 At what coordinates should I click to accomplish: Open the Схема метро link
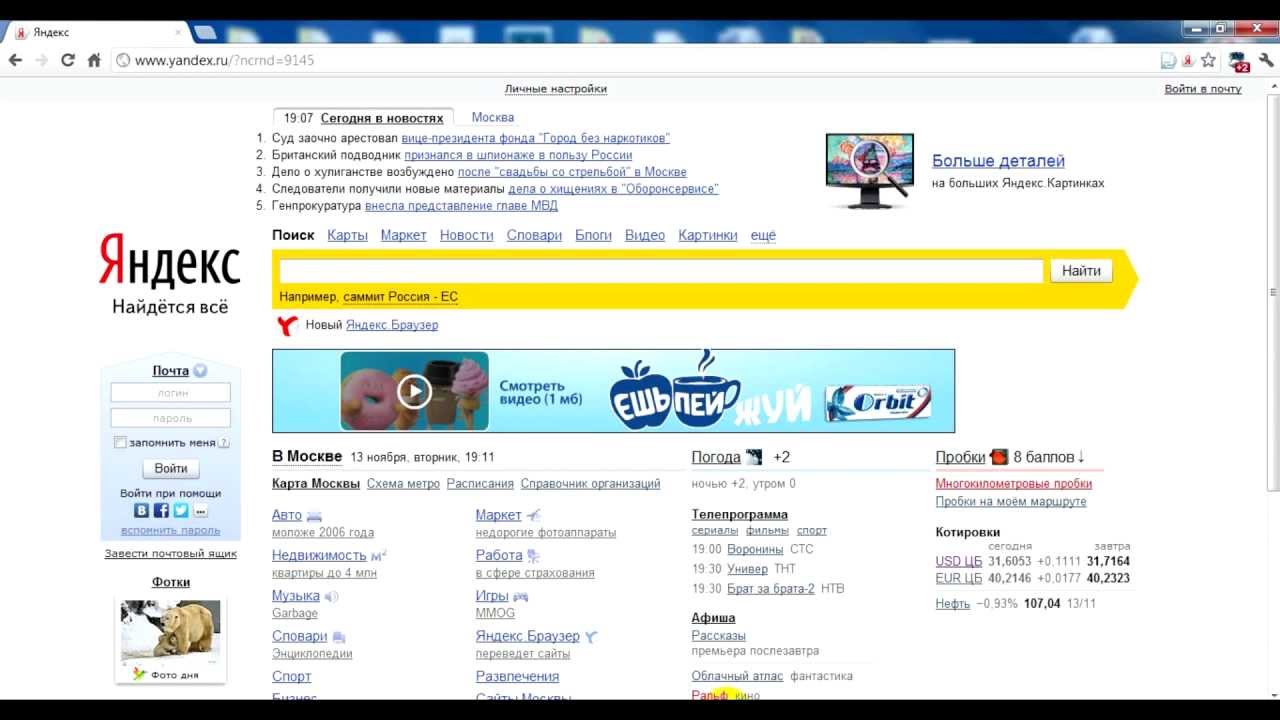point(403,483)
